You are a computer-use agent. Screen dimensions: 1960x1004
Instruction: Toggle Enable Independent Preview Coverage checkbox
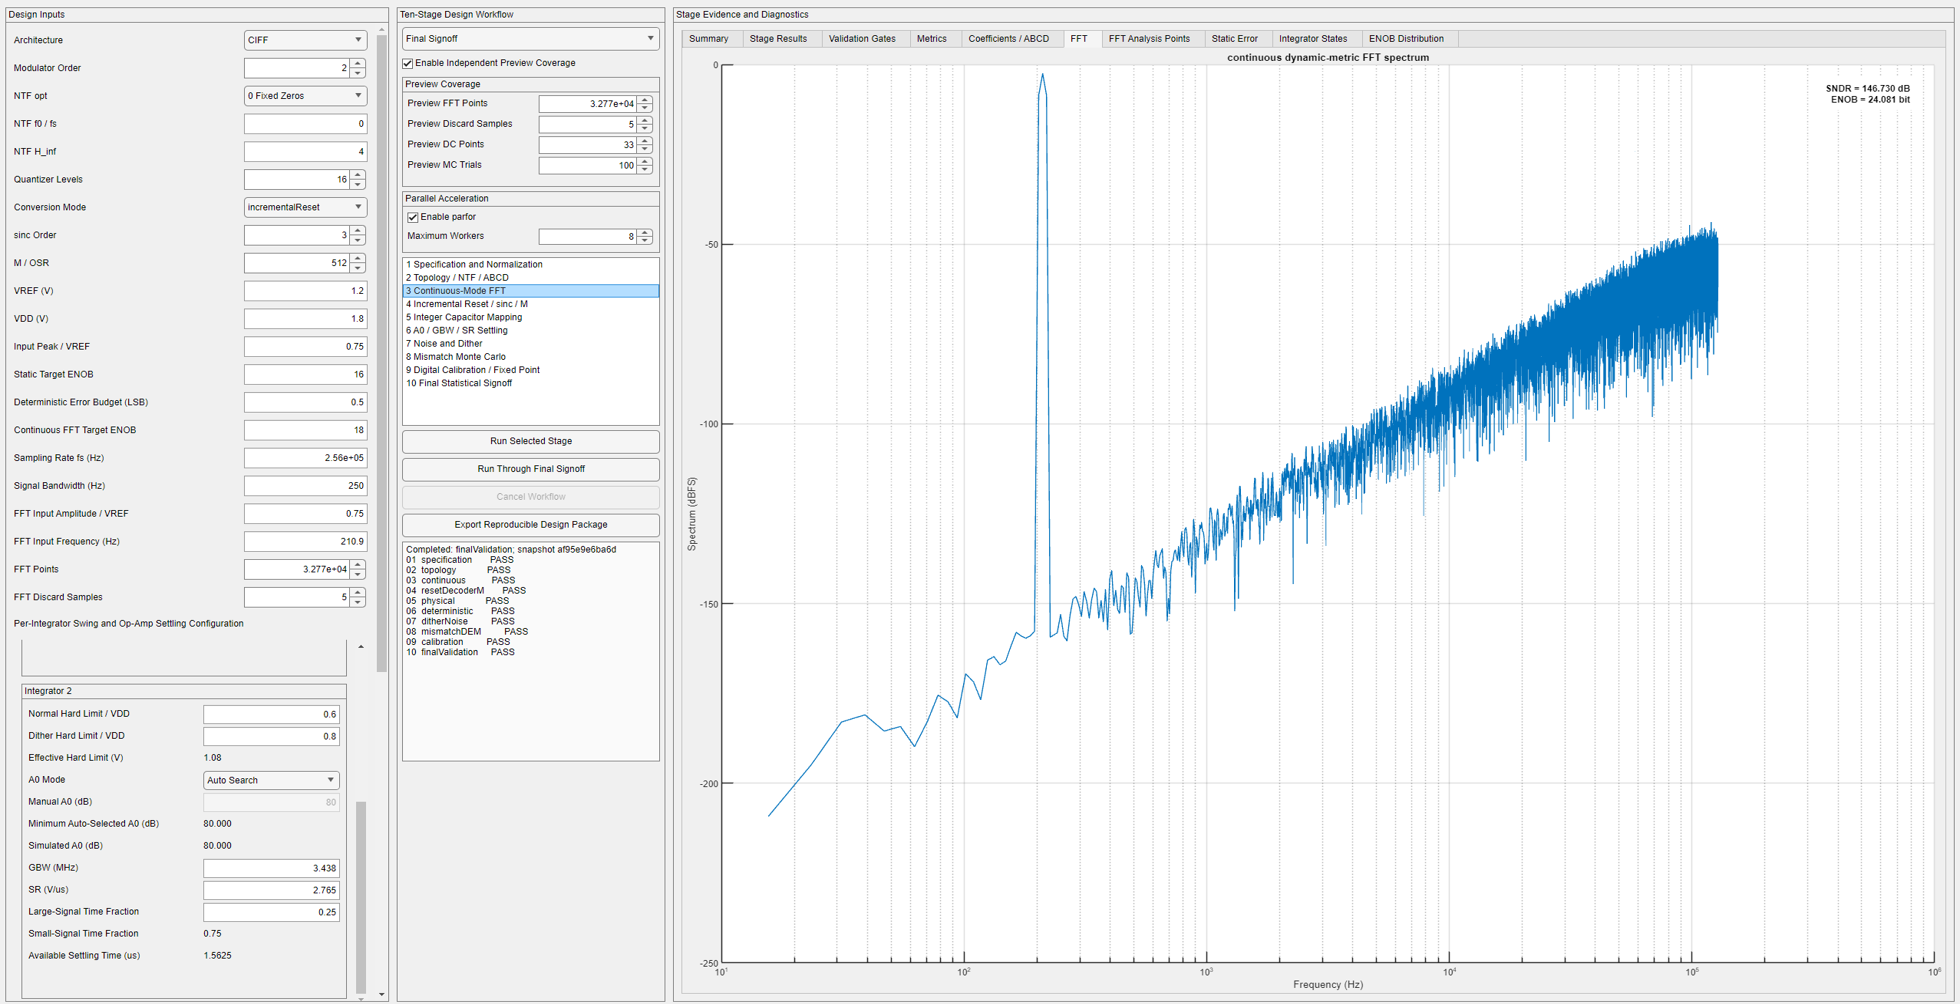pos(408,63)
